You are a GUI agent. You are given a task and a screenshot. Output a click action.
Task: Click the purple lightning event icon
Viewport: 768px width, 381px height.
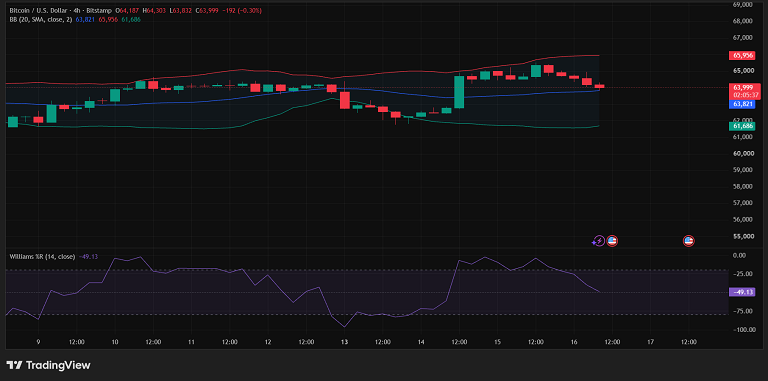[x=598, y=240]
